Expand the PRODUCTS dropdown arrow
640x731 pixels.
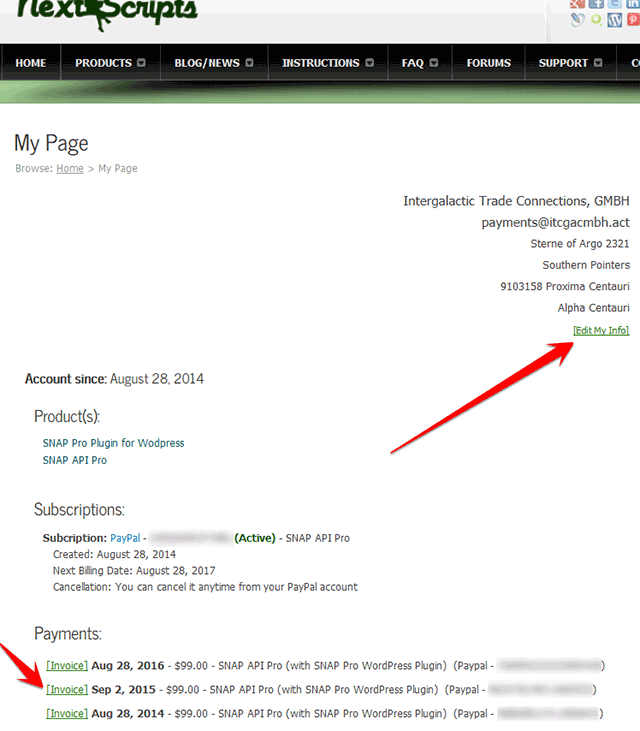(x=141, y=63)
